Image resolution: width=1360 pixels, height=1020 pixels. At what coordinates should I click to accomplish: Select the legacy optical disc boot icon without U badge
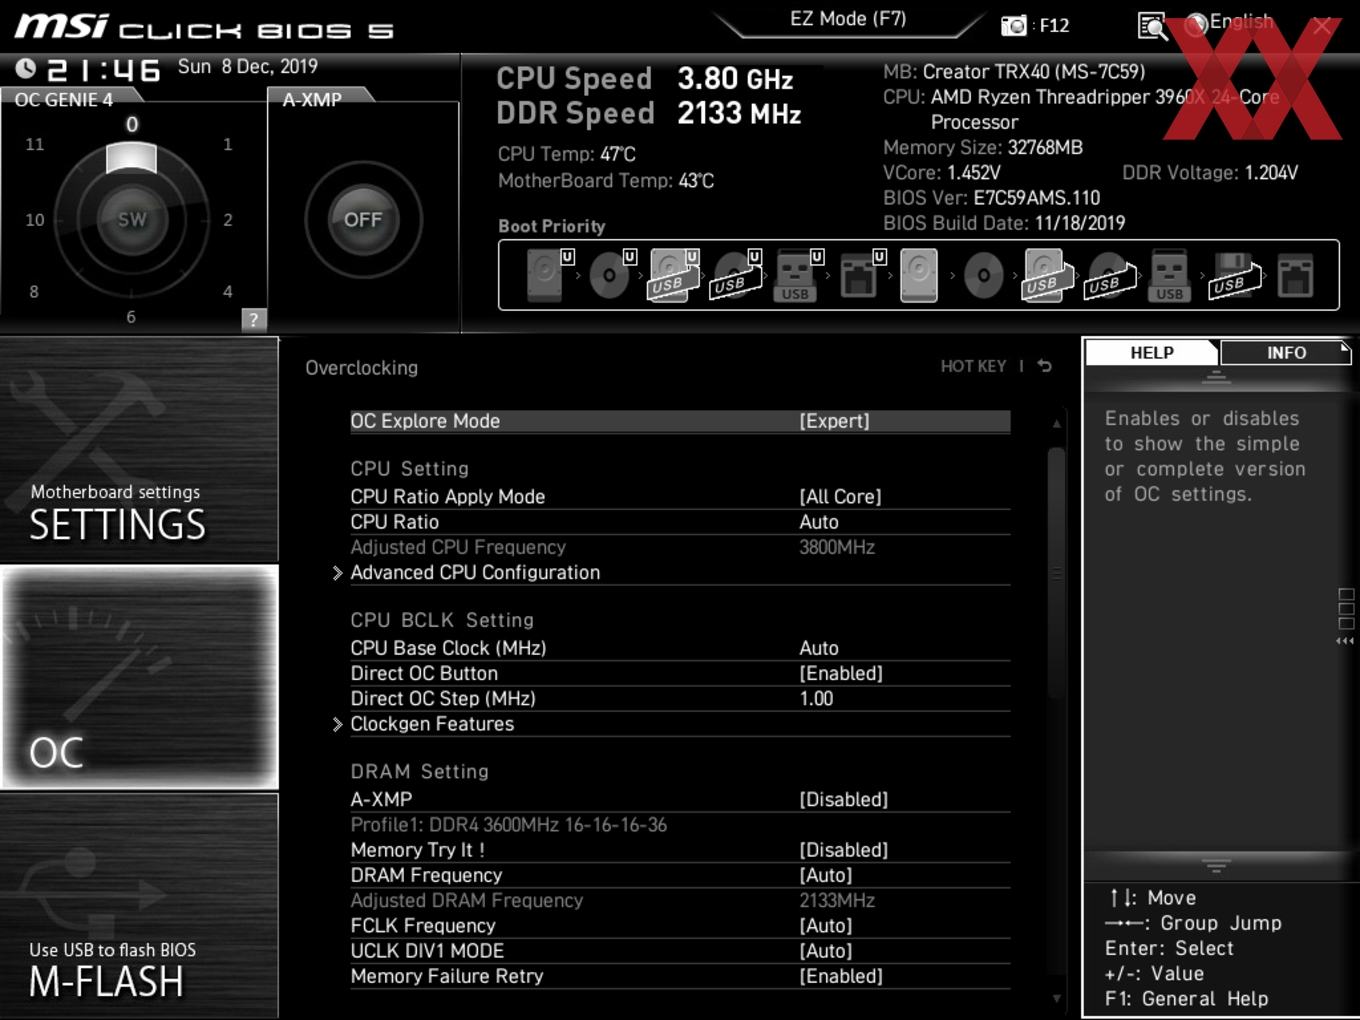click(983, 275)
